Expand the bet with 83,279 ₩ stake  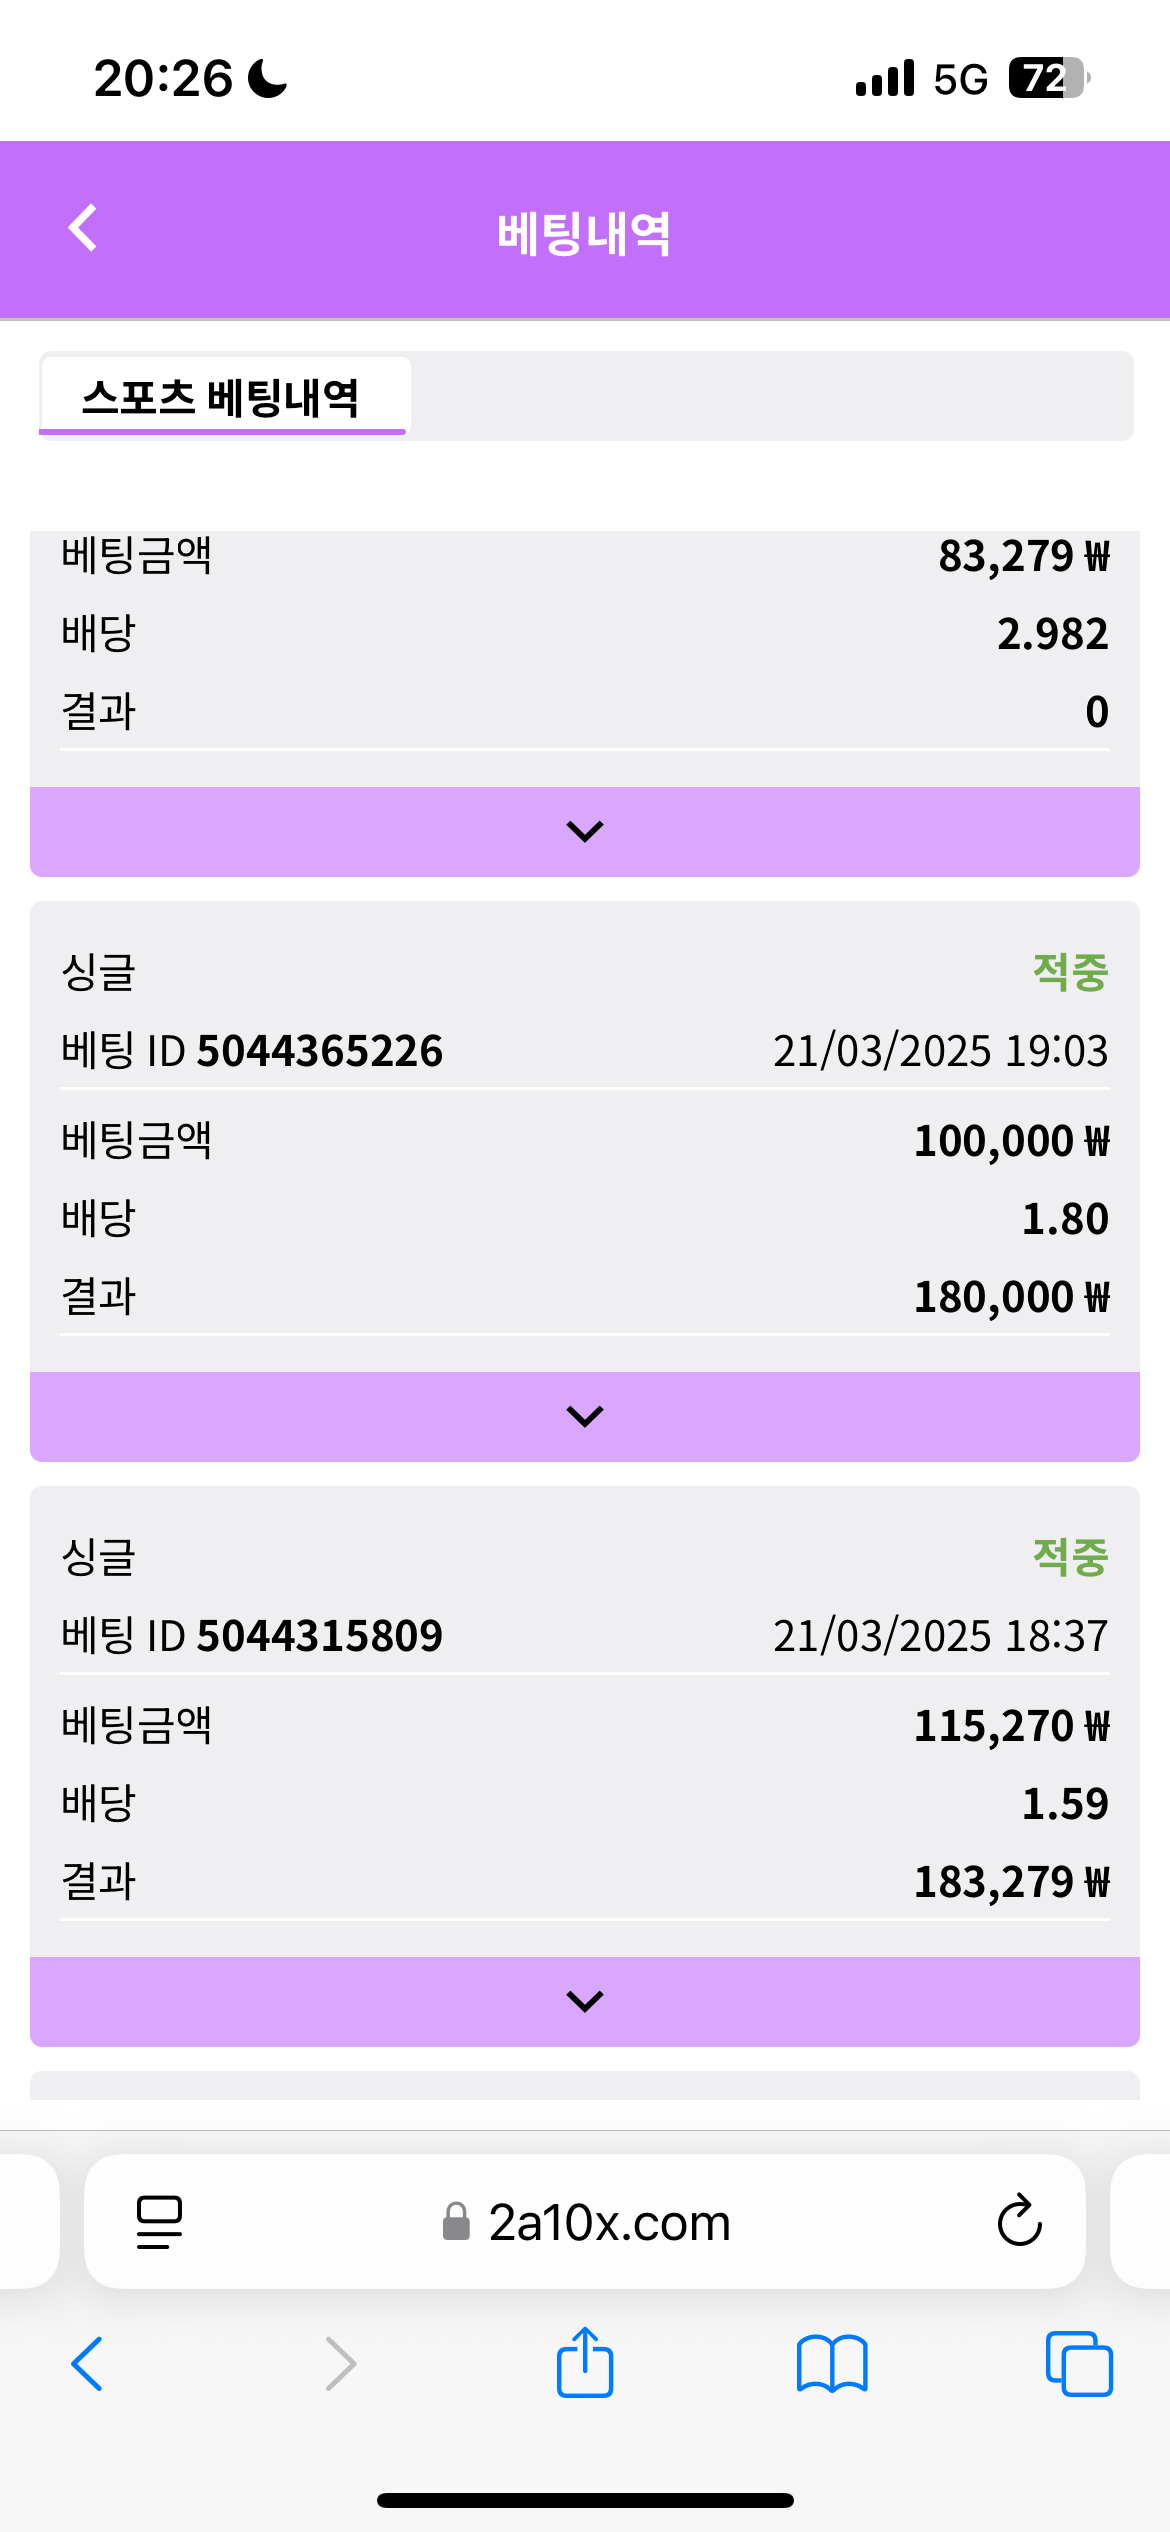pyautogui.click(x=585, y=831)
